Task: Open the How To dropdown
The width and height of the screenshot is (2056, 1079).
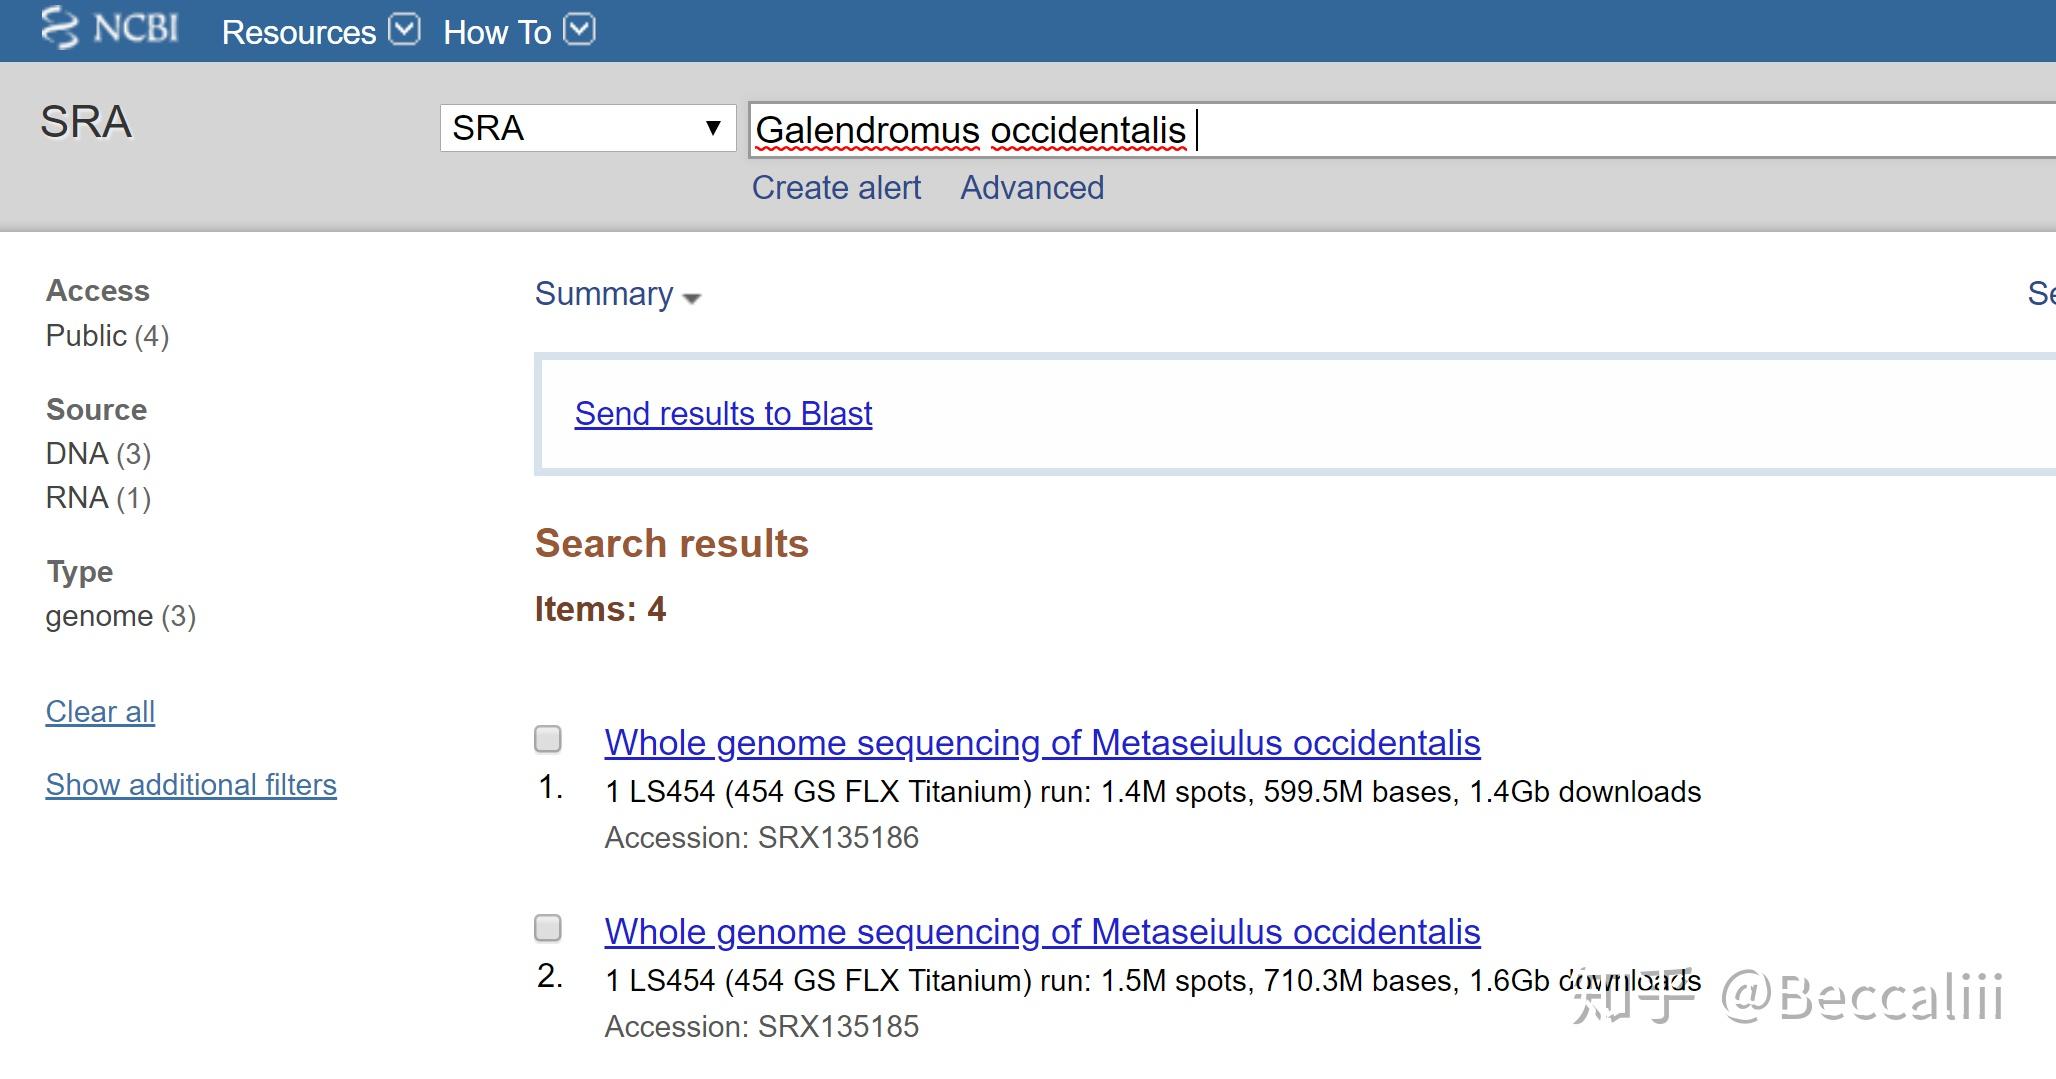Action: pos(579,30)
